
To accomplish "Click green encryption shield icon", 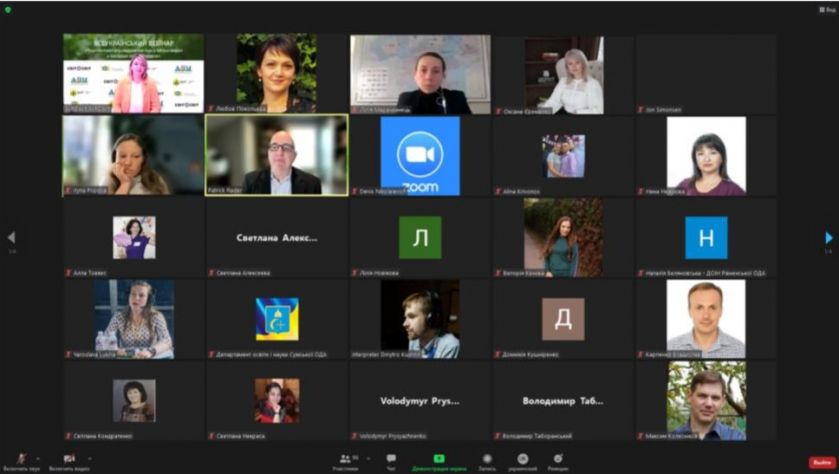I will 7,10.
